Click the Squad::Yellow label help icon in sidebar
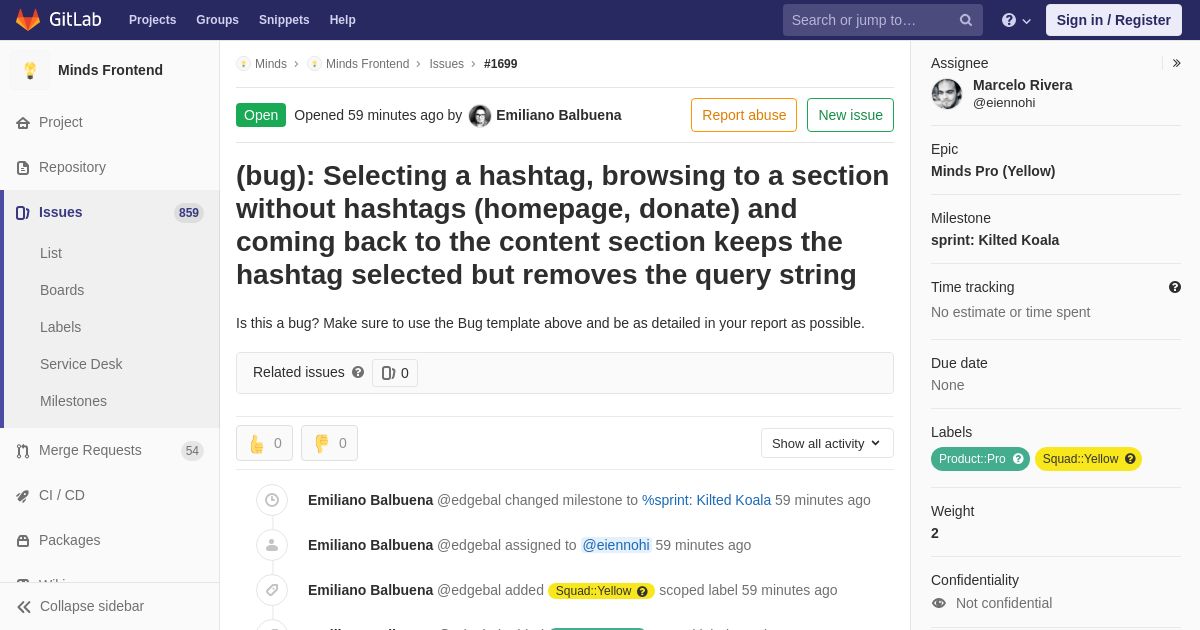1200x630 pixels. click(x=1130, y=459)
